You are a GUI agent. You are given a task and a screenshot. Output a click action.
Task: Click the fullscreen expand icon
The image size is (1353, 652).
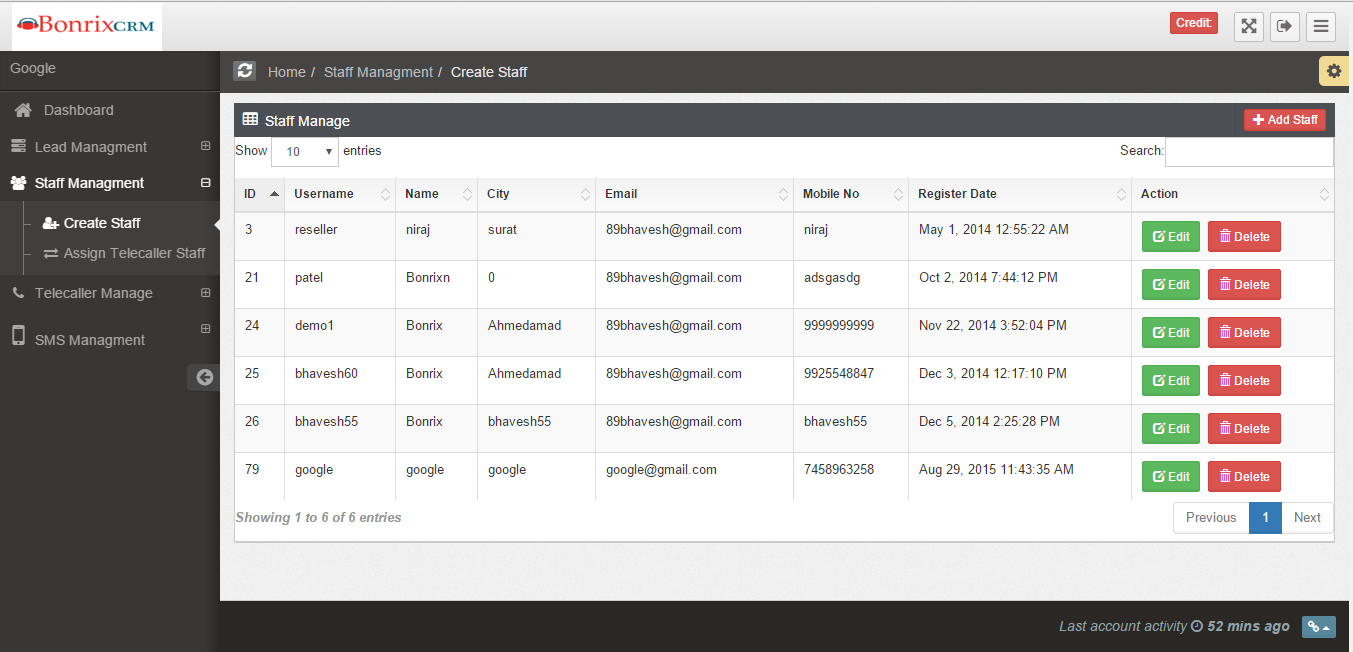point(1249,27)
